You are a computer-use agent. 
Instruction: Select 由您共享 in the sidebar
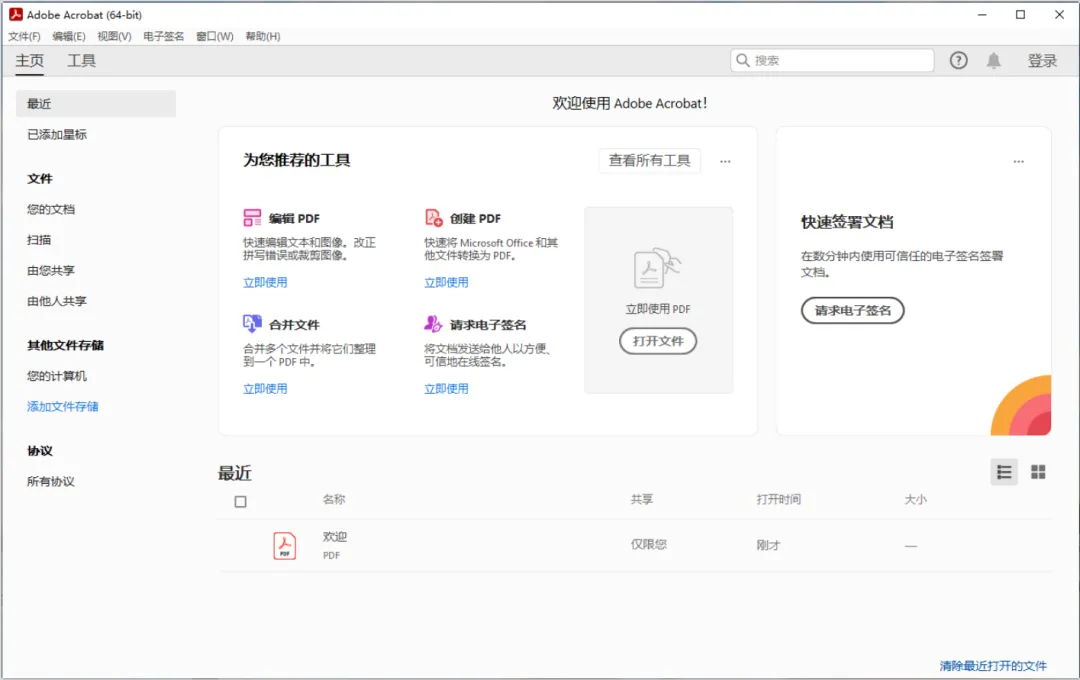click(51, 271)
